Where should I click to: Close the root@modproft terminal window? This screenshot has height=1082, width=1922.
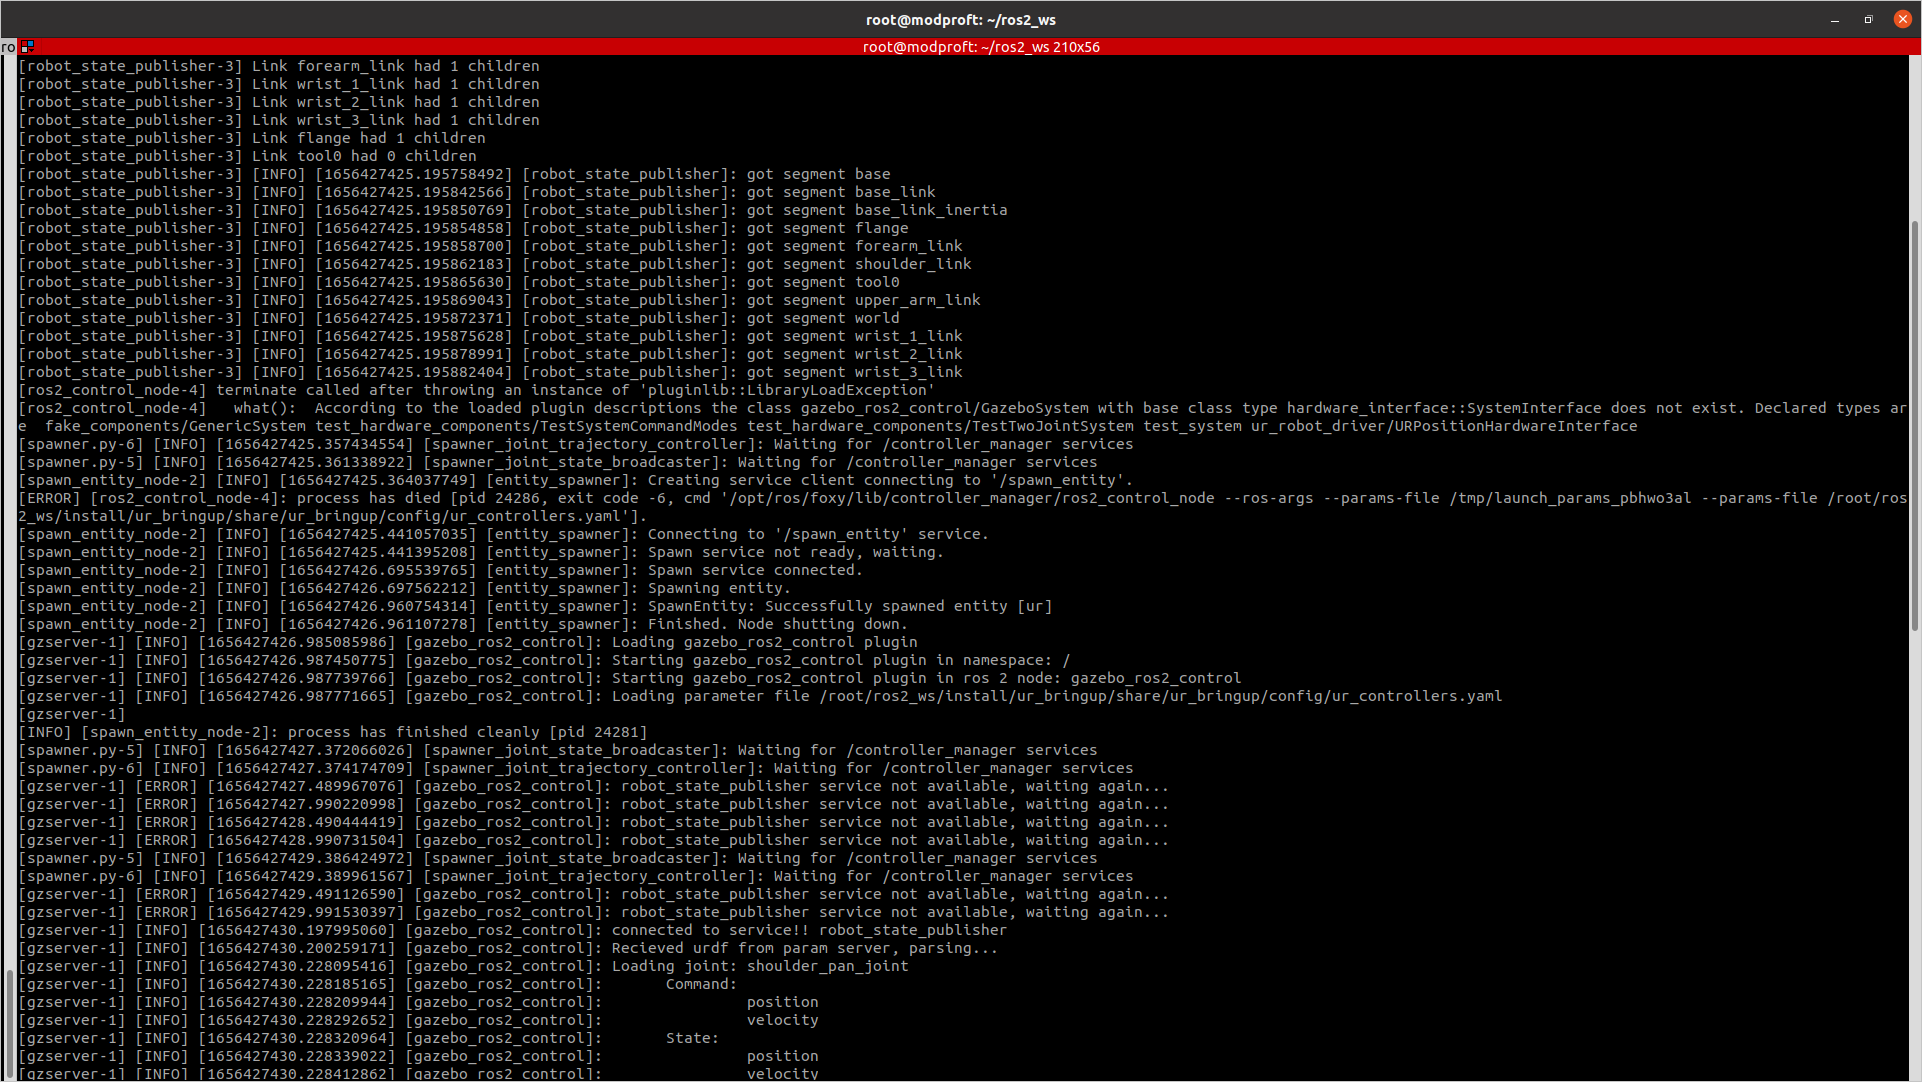pyautogui.click(x=1902, y=20)
